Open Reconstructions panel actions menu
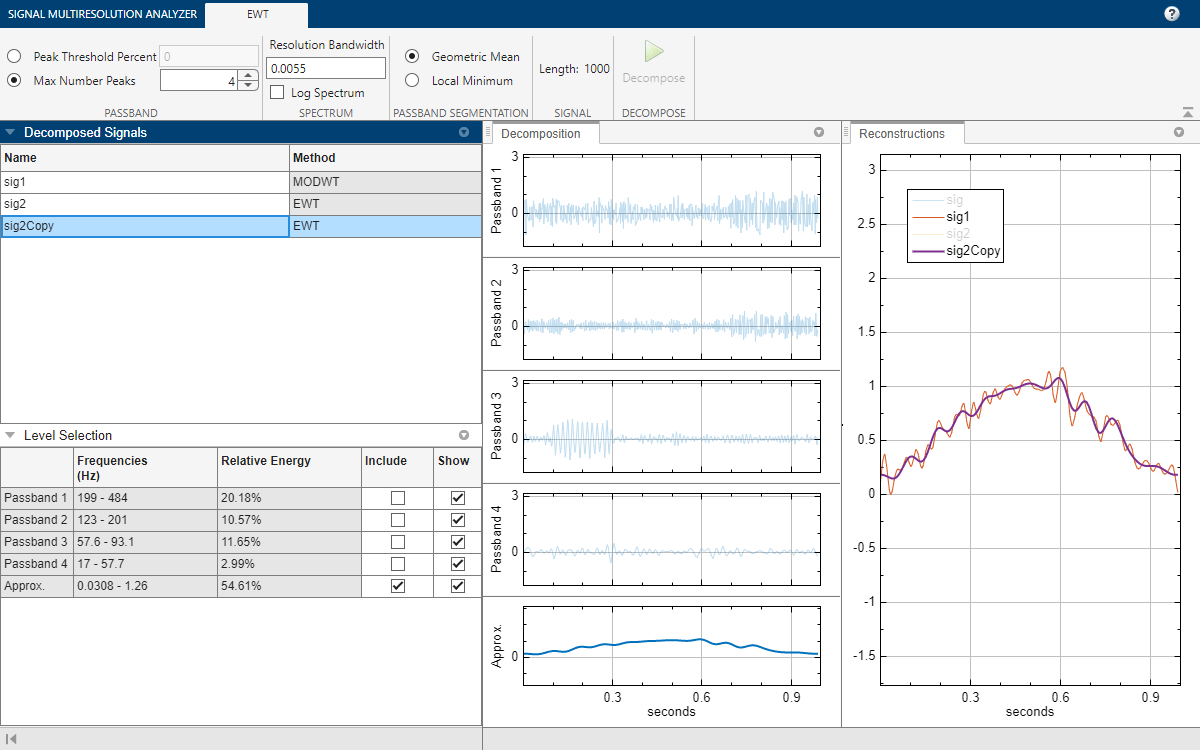The width and height of the screenshot is (1200, 750). 1179,133
